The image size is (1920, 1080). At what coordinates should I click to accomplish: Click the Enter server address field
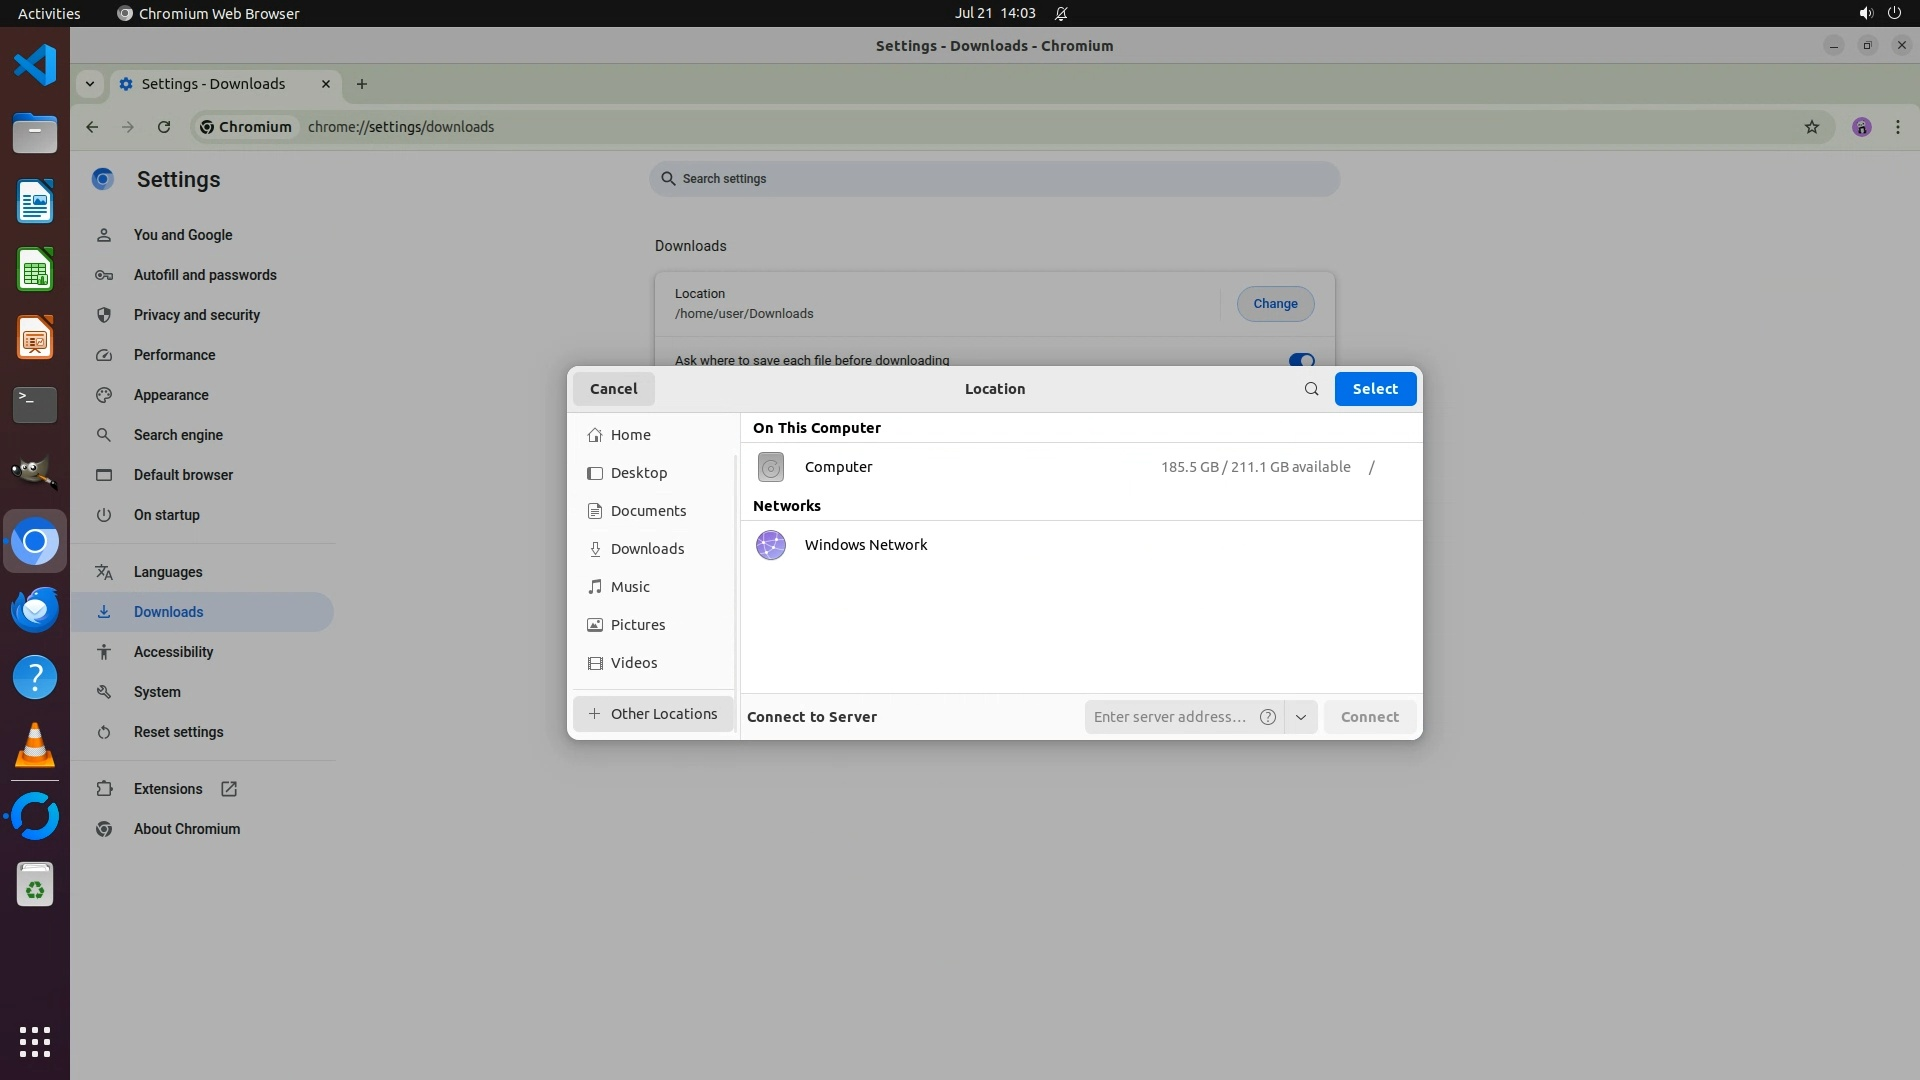pos(1169,717)
